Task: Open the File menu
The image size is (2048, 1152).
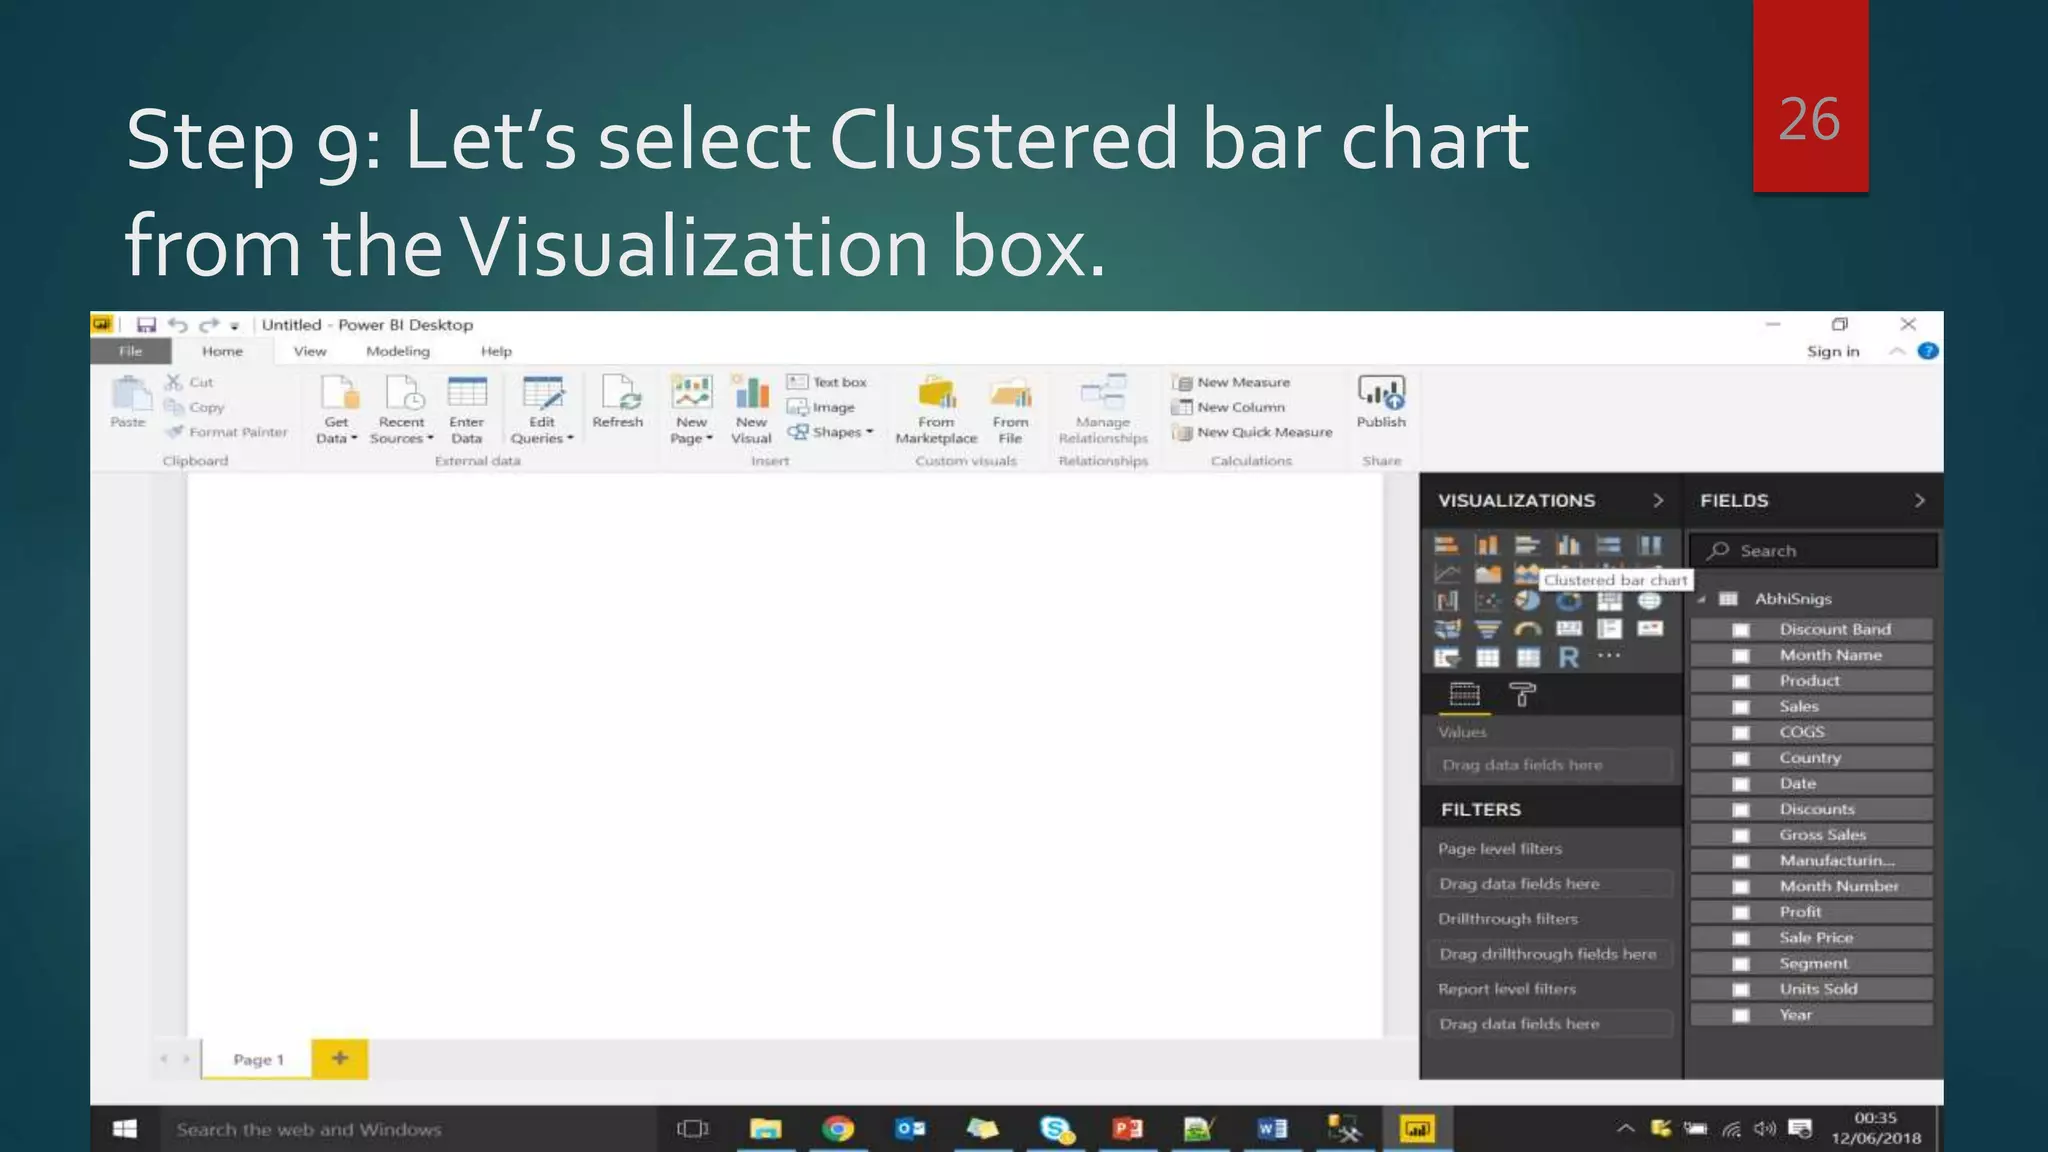Action: pos(131,351)
